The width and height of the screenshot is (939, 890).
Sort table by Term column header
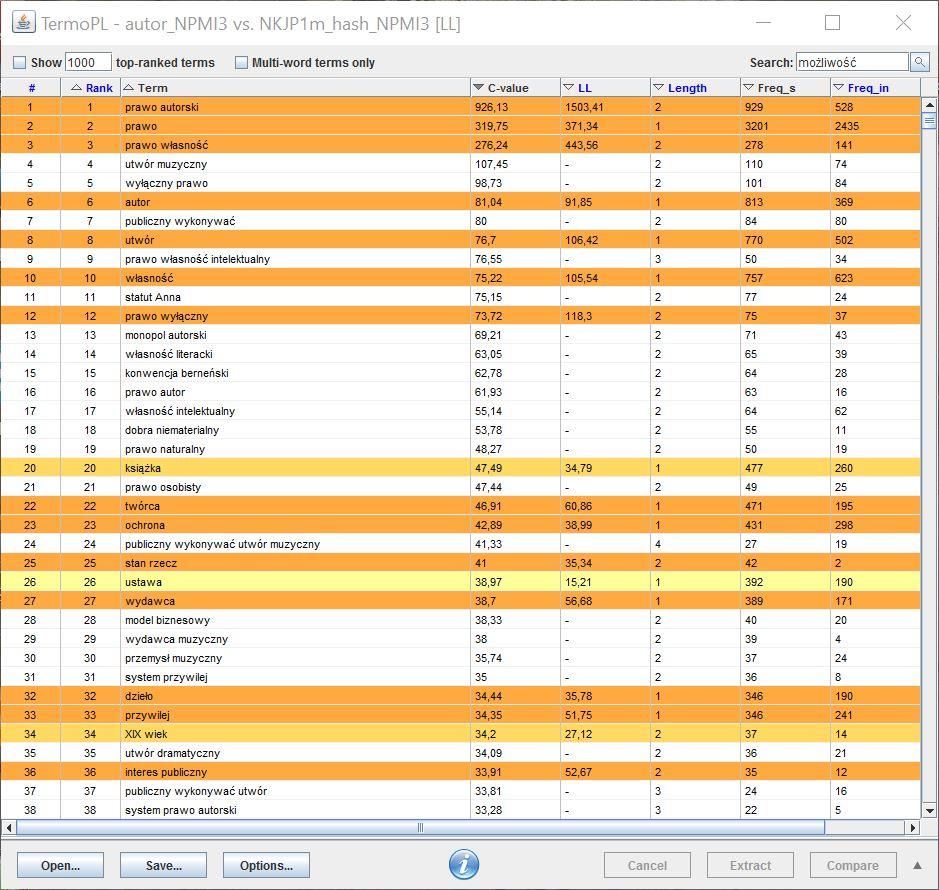296,87
